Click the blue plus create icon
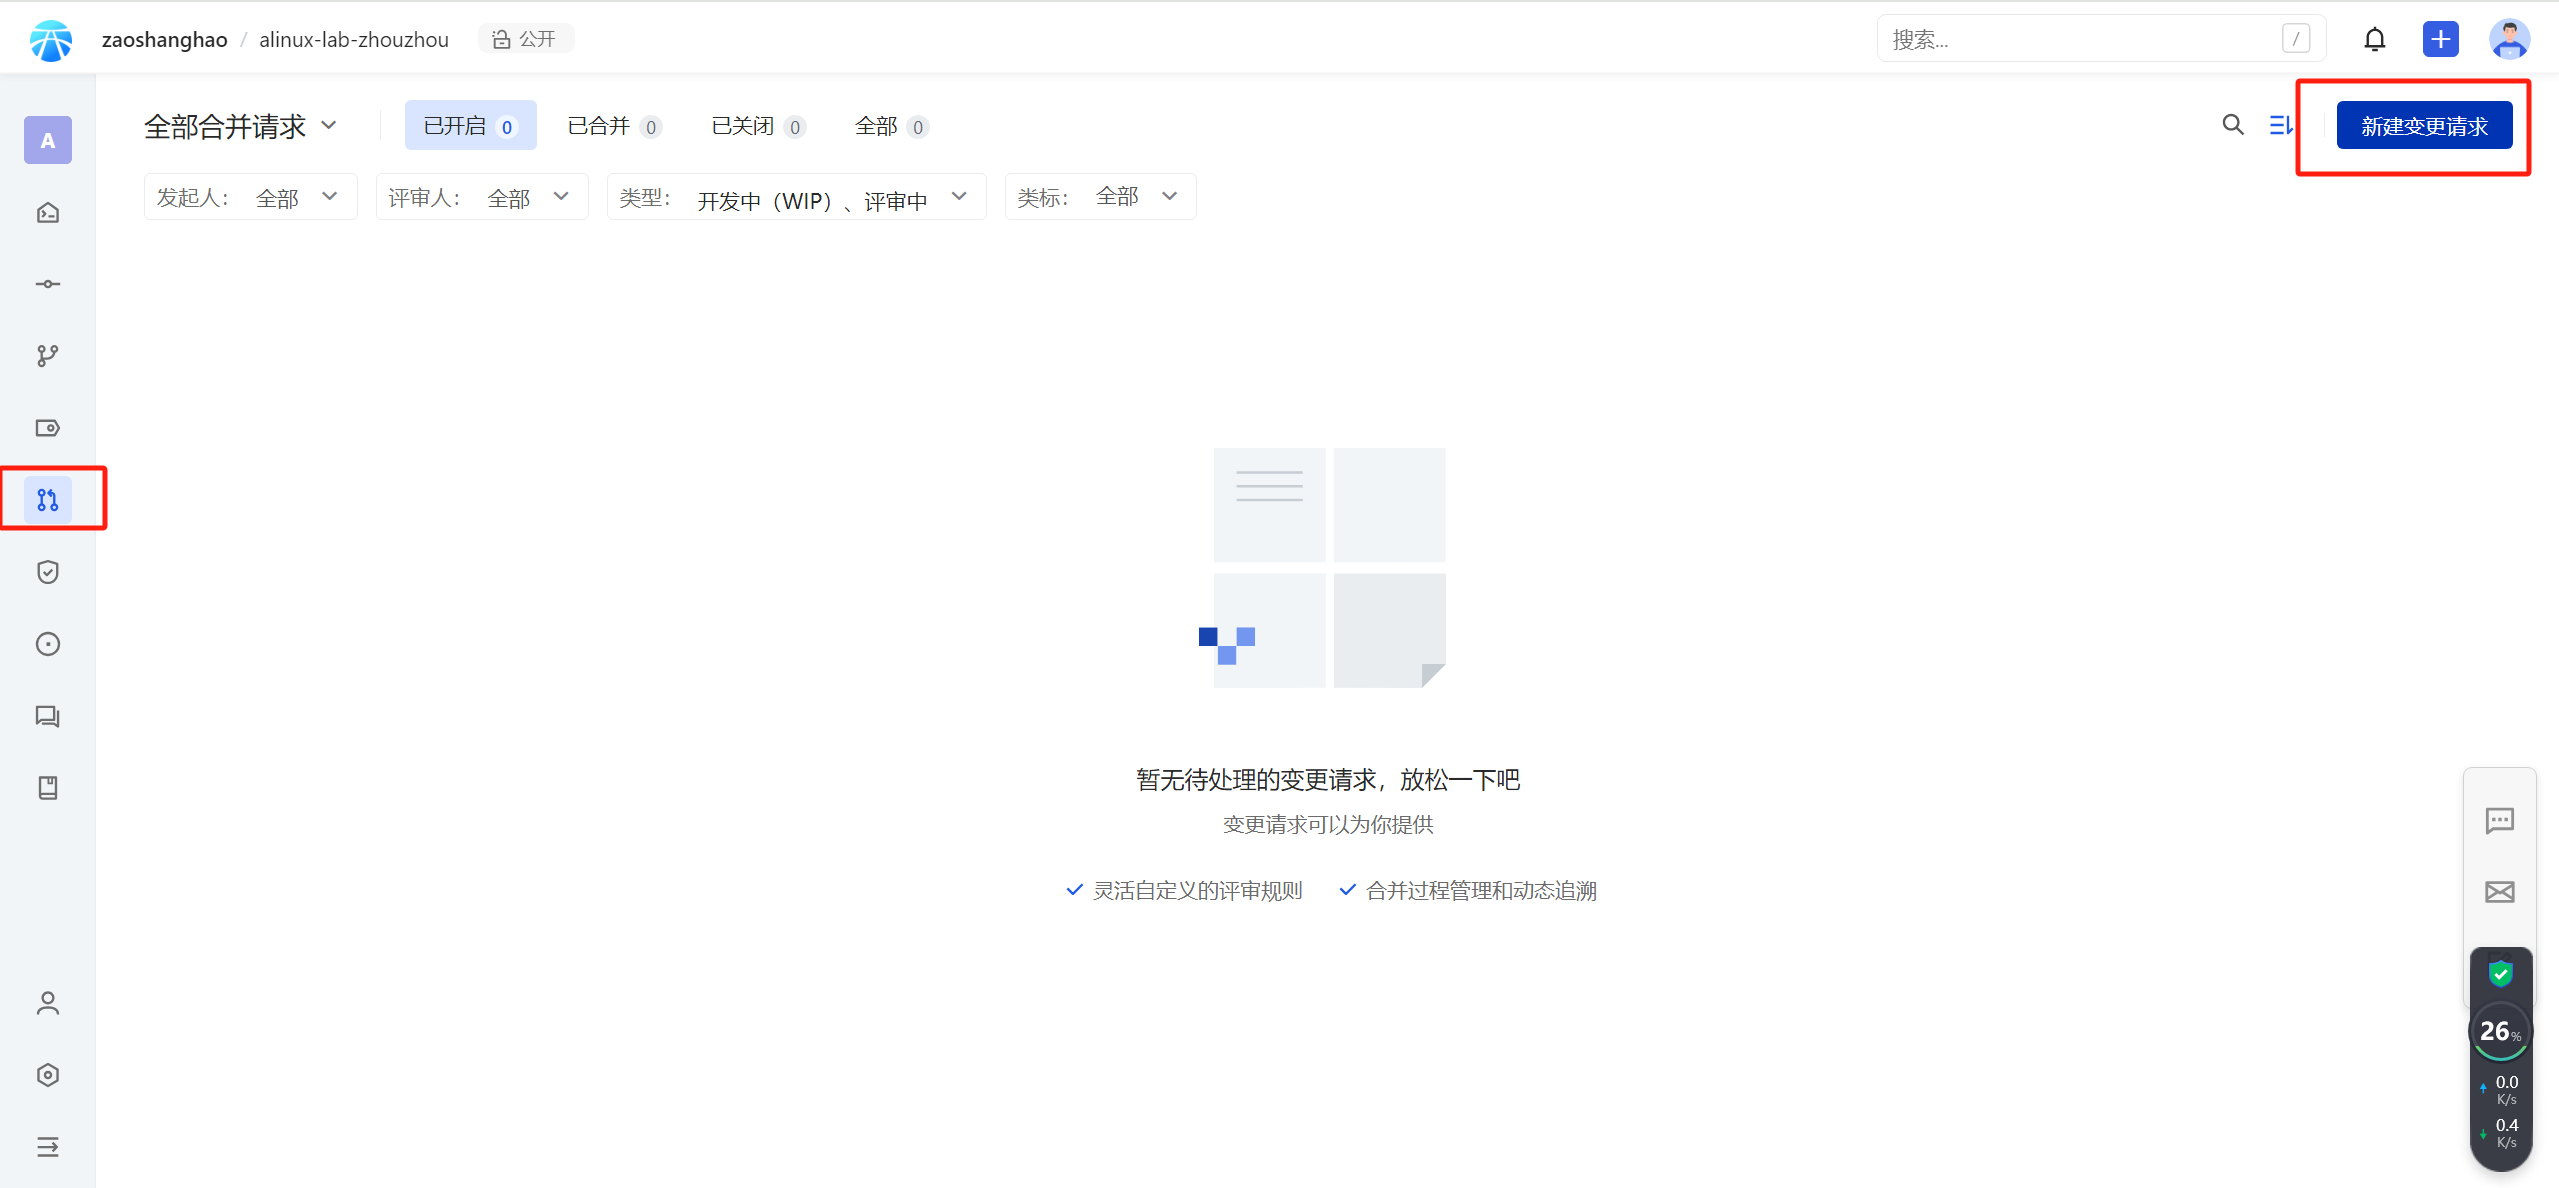 click(x=2440, y=39)
